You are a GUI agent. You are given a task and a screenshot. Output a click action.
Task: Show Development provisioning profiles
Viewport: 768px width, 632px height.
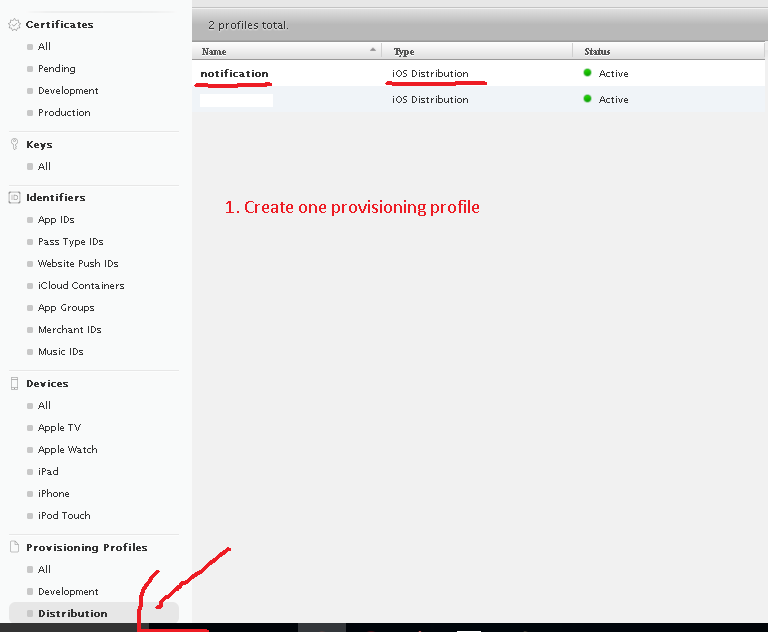click(68, 591)
